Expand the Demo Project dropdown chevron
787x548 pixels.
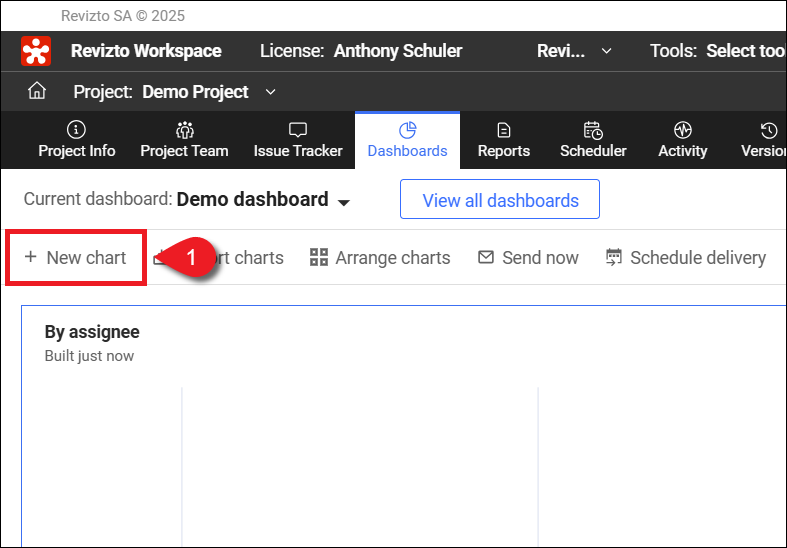point(270,92)
